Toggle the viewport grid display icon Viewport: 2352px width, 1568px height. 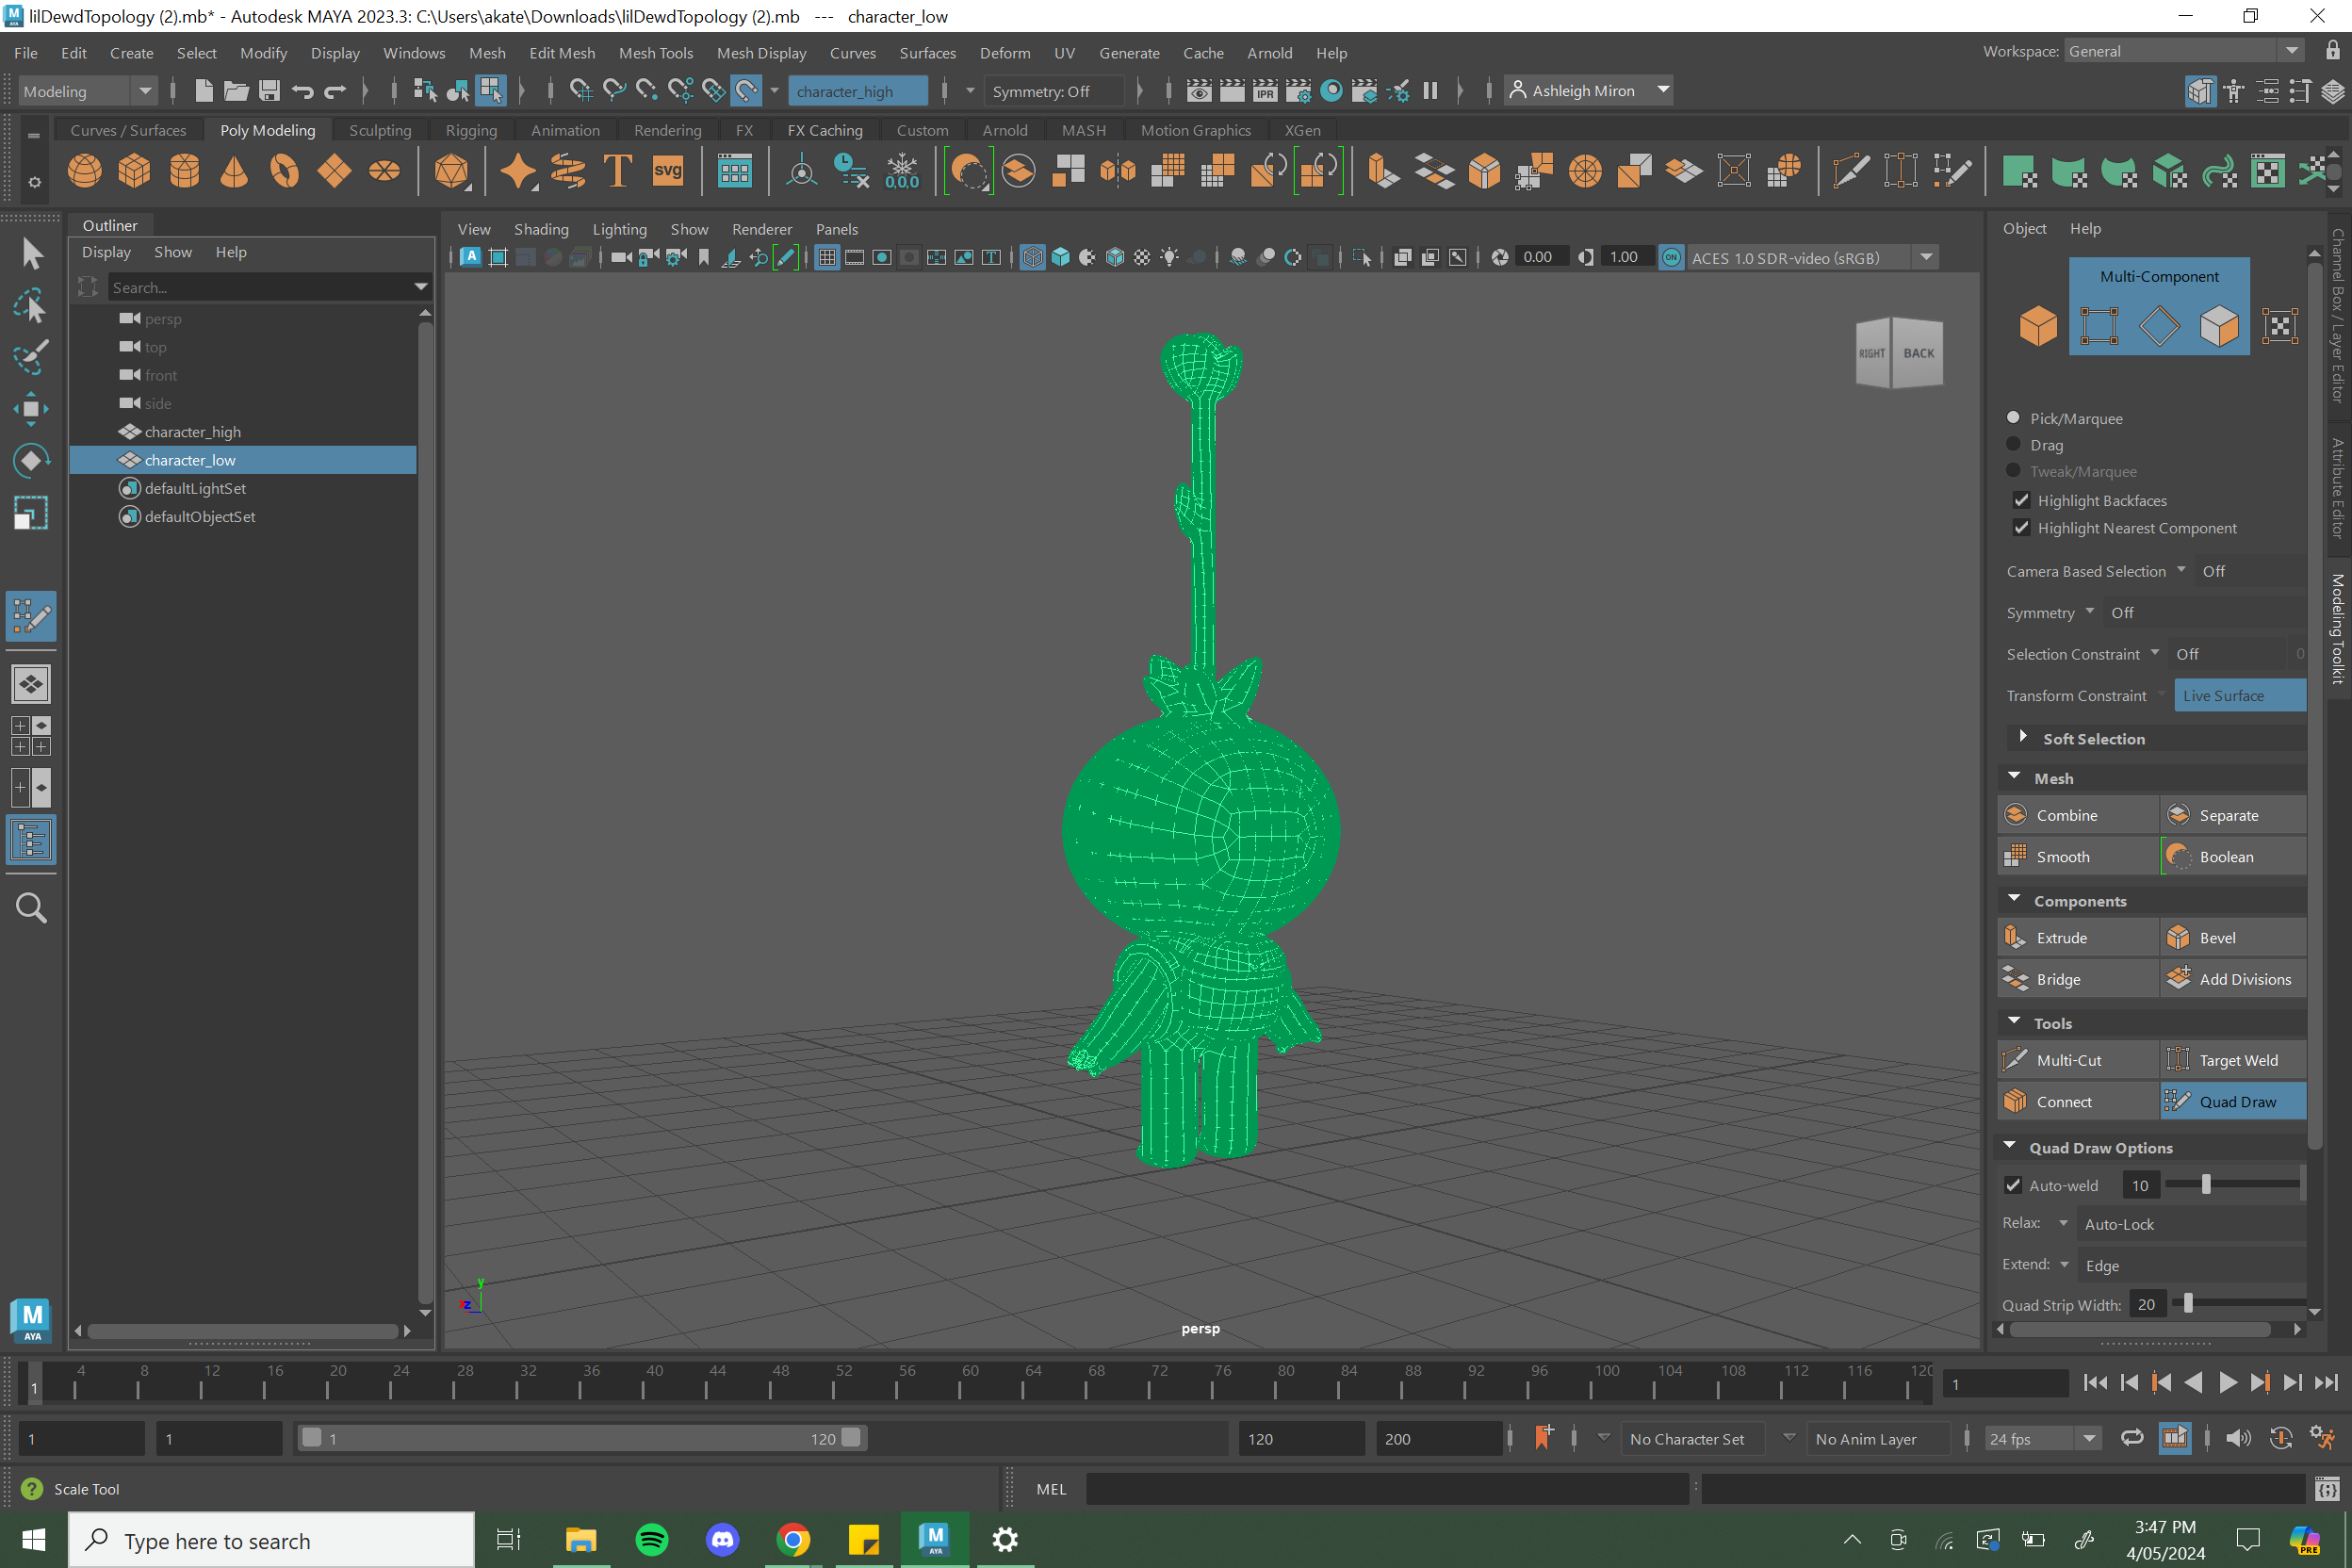point(827,258)
